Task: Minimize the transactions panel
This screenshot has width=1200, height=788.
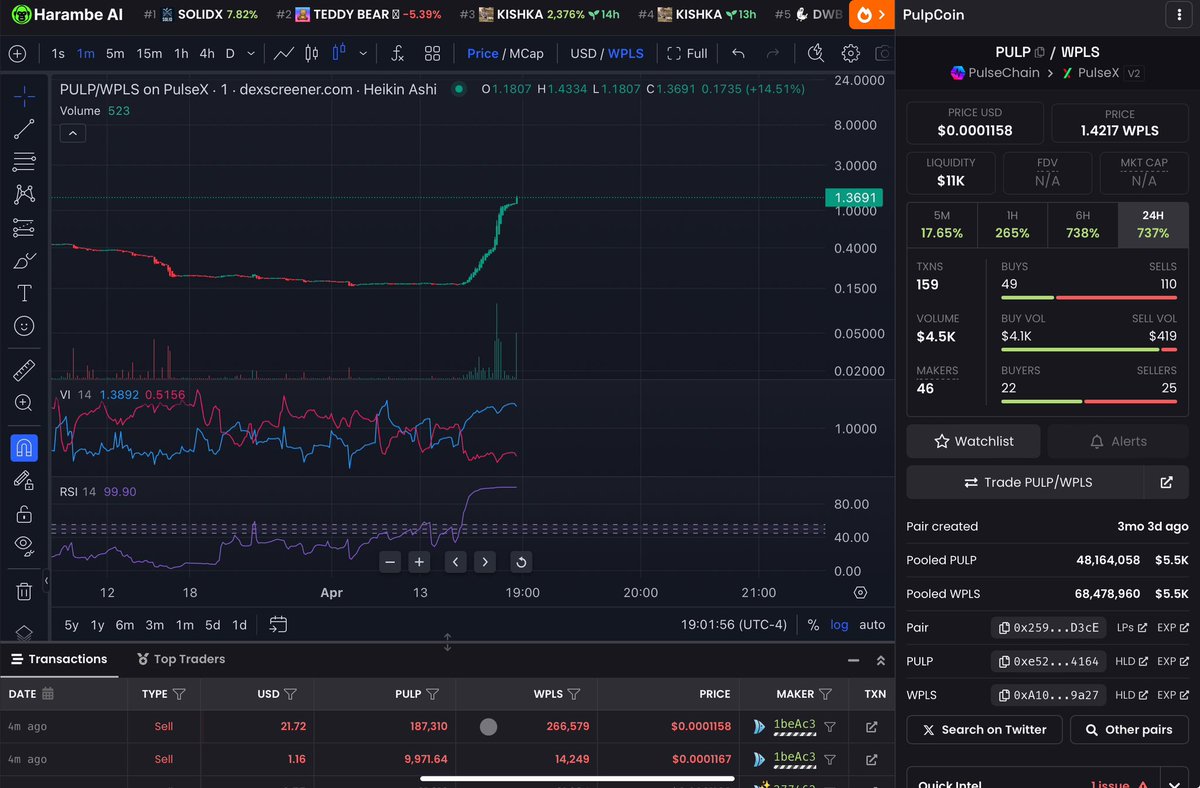Action: point(853,660)
